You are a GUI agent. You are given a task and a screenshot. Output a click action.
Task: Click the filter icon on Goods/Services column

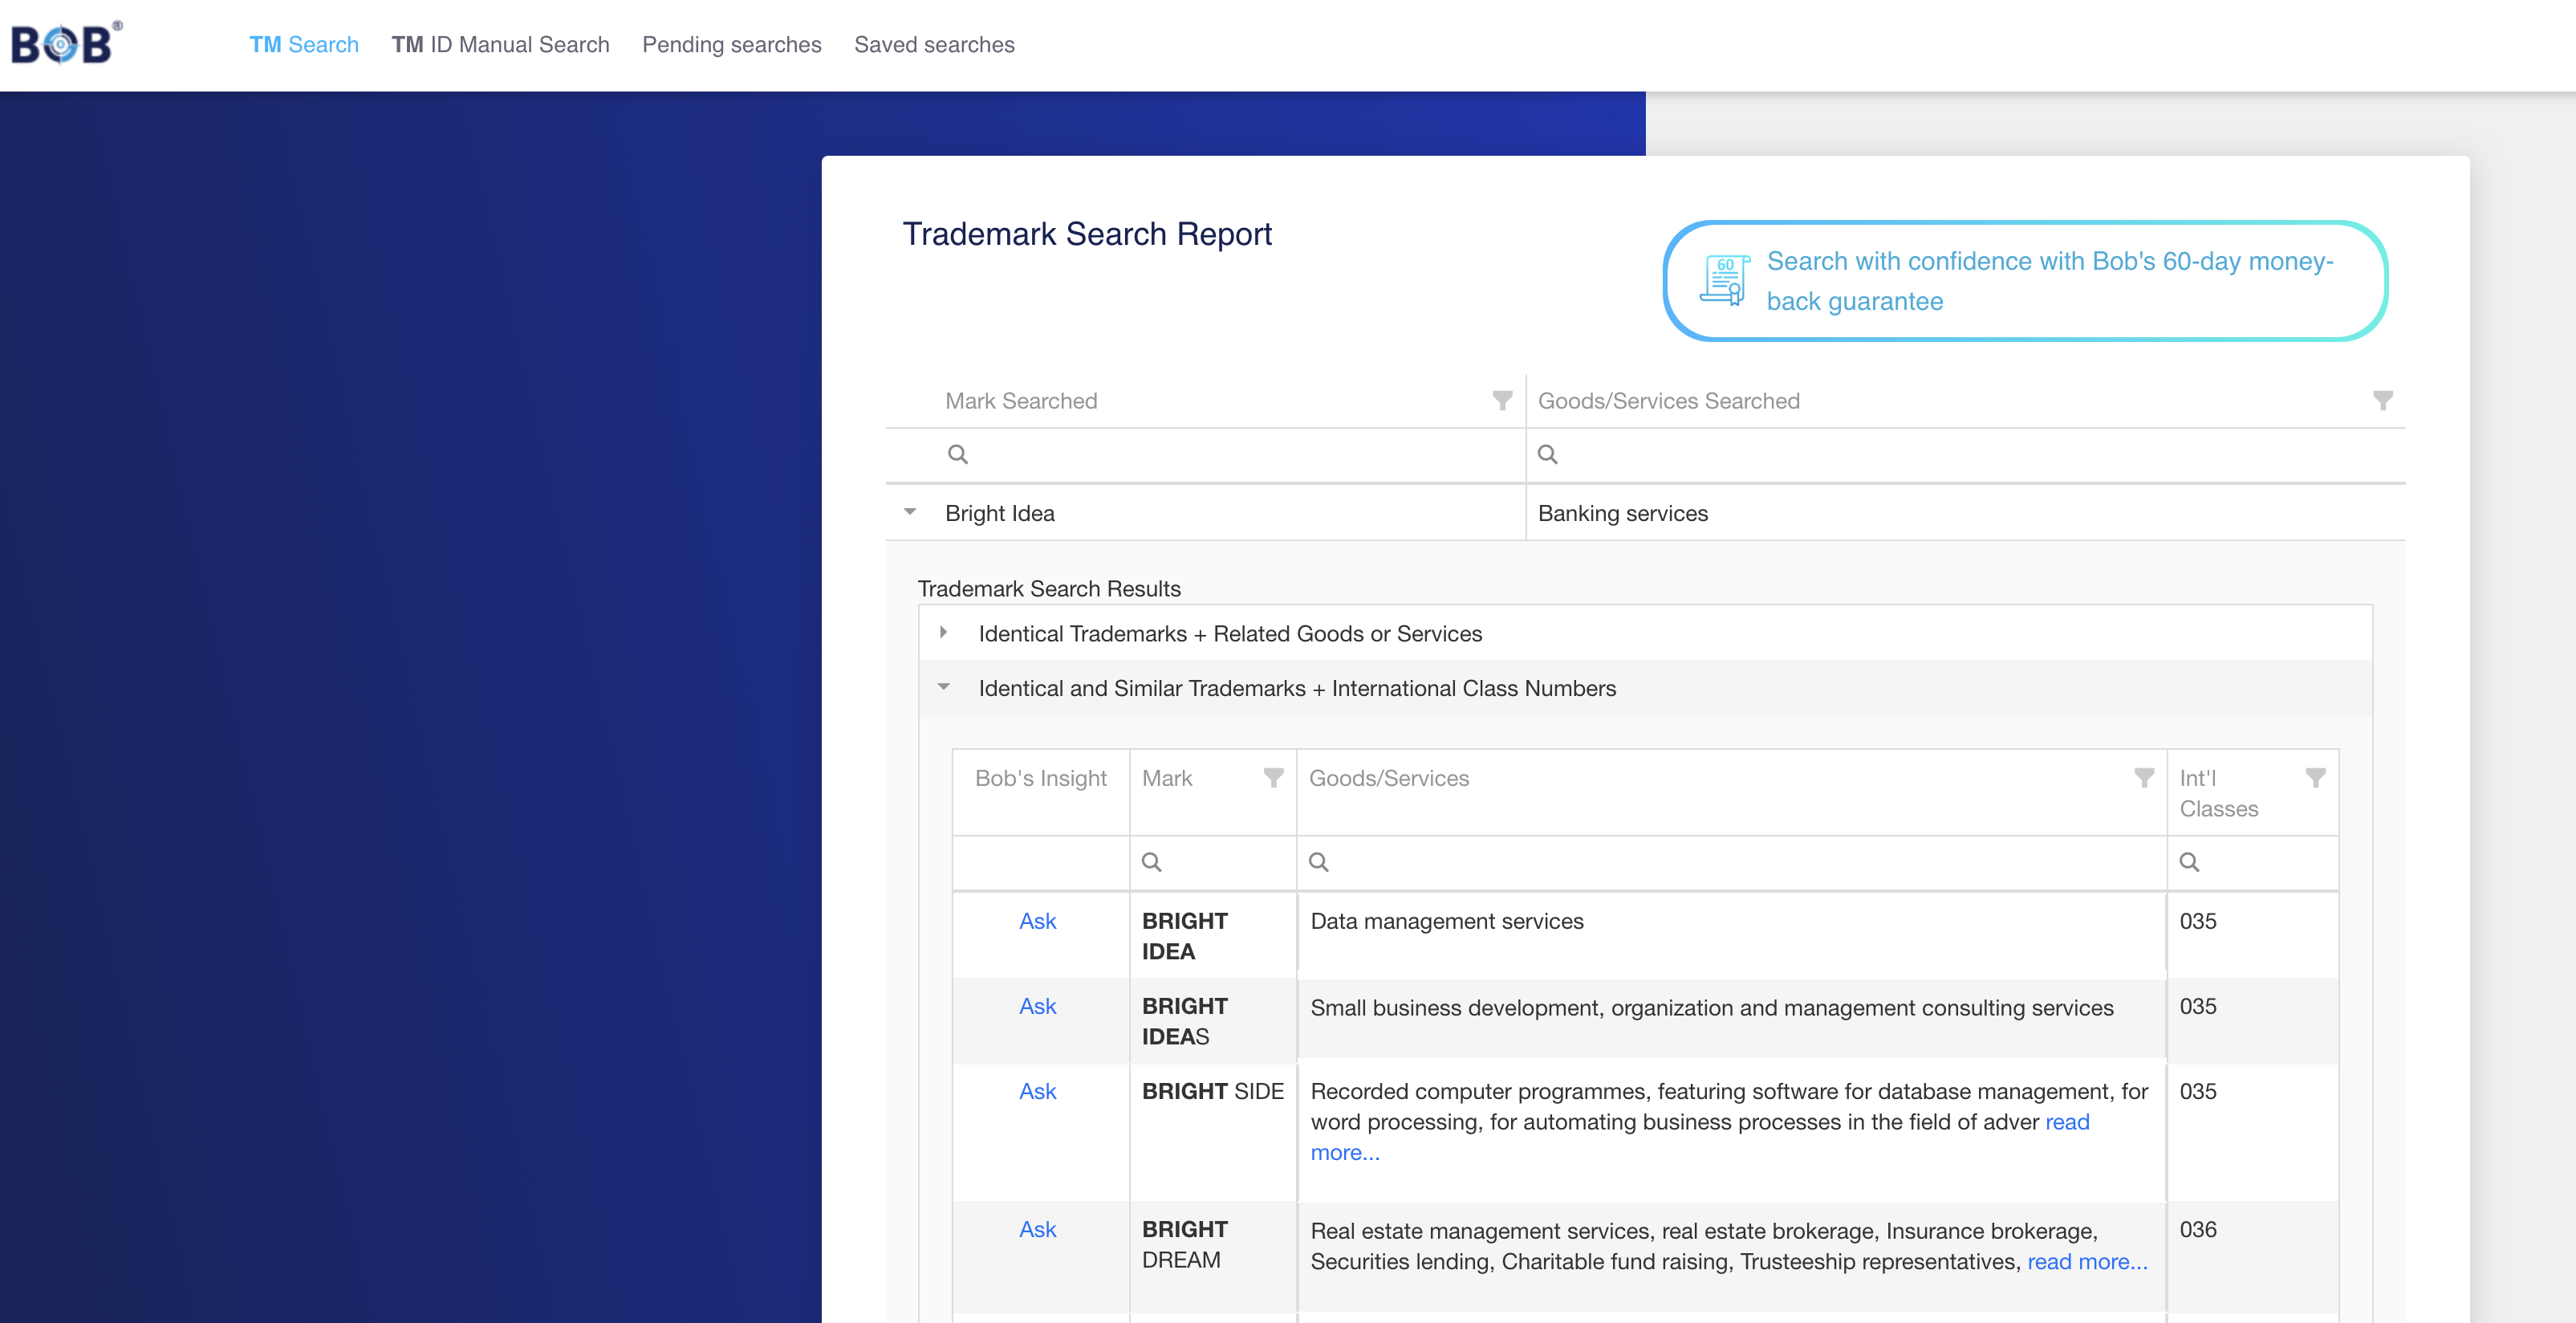point(2139,778)
